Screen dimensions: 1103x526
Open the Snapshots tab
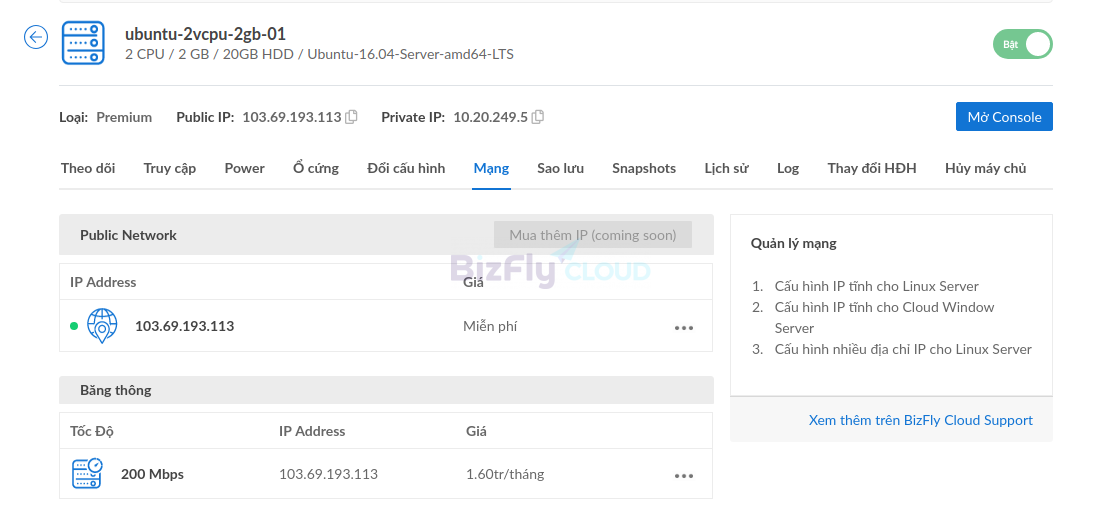point(644,168)
